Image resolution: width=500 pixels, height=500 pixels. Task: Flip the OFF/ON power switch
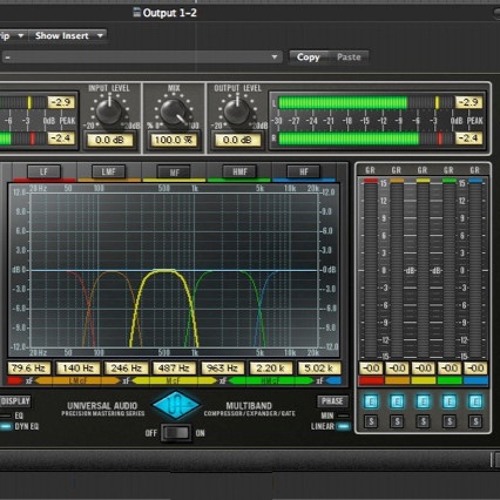[x=176, y=433]
